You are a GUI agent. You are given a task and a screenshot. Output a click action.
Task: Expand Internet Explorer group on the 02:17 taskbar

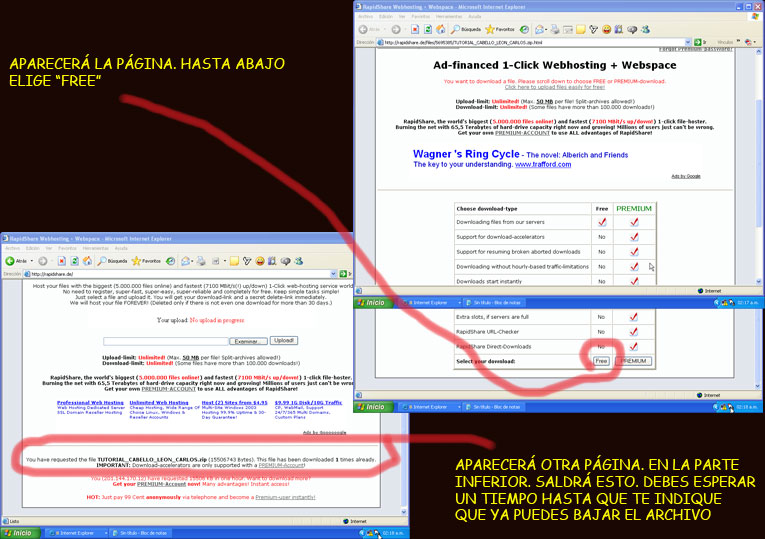tap(459, 303)
